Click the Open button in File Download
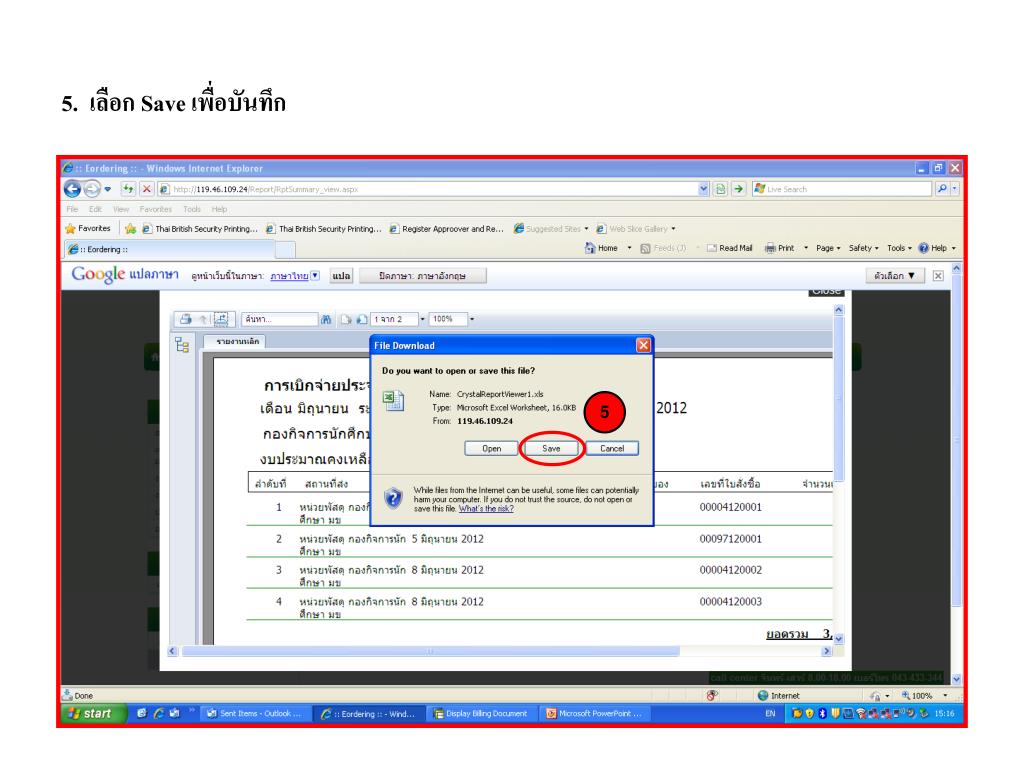Image resolution: width=1024 pixels, height=768 pixels. [491, 449]
